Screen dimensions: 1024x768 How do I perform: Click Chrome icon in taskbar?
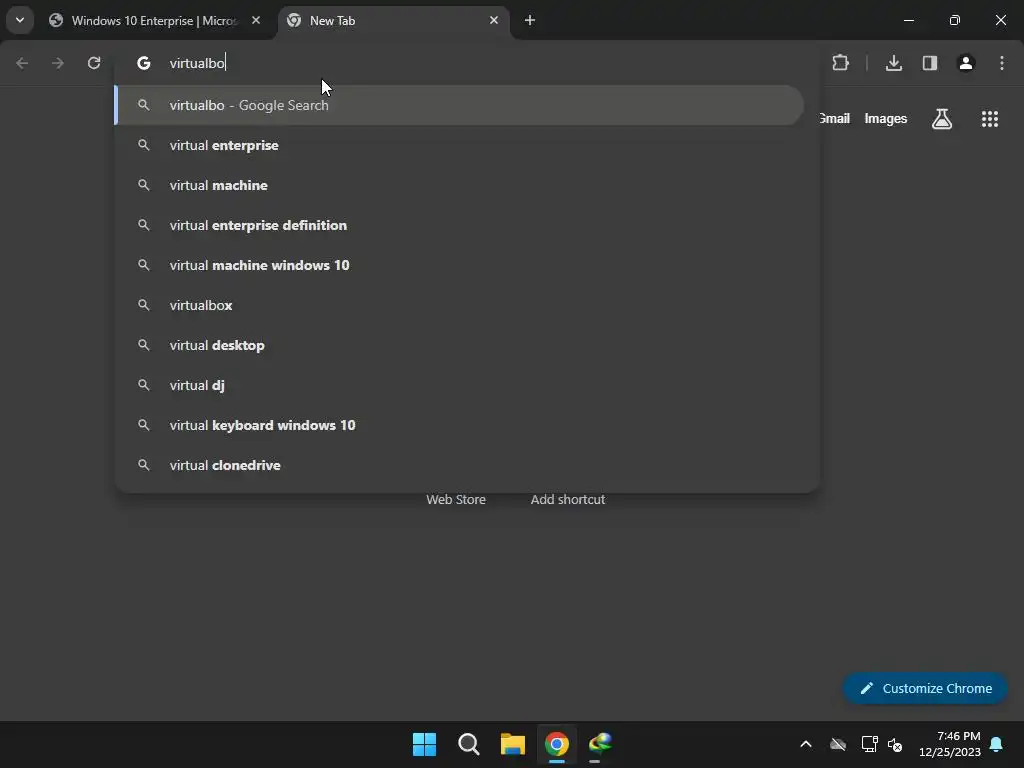[557, 744]
